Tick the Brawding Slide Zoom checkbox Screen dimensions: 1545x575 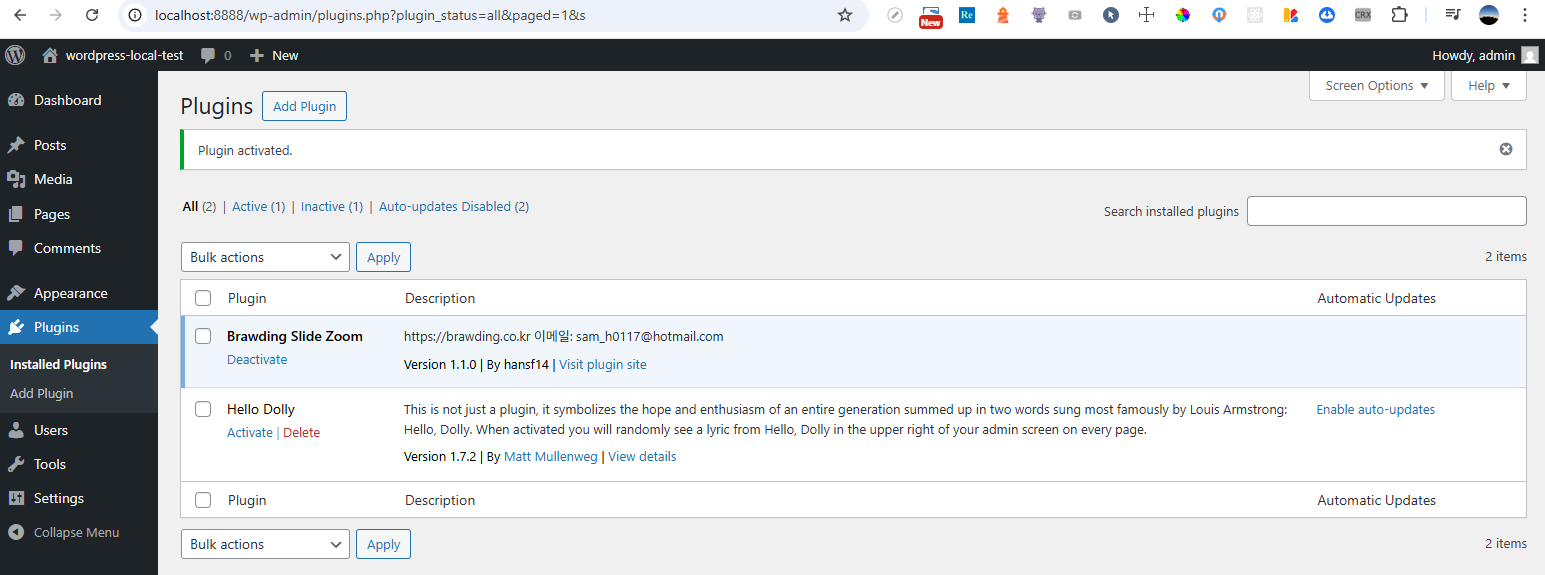(203, 336)
